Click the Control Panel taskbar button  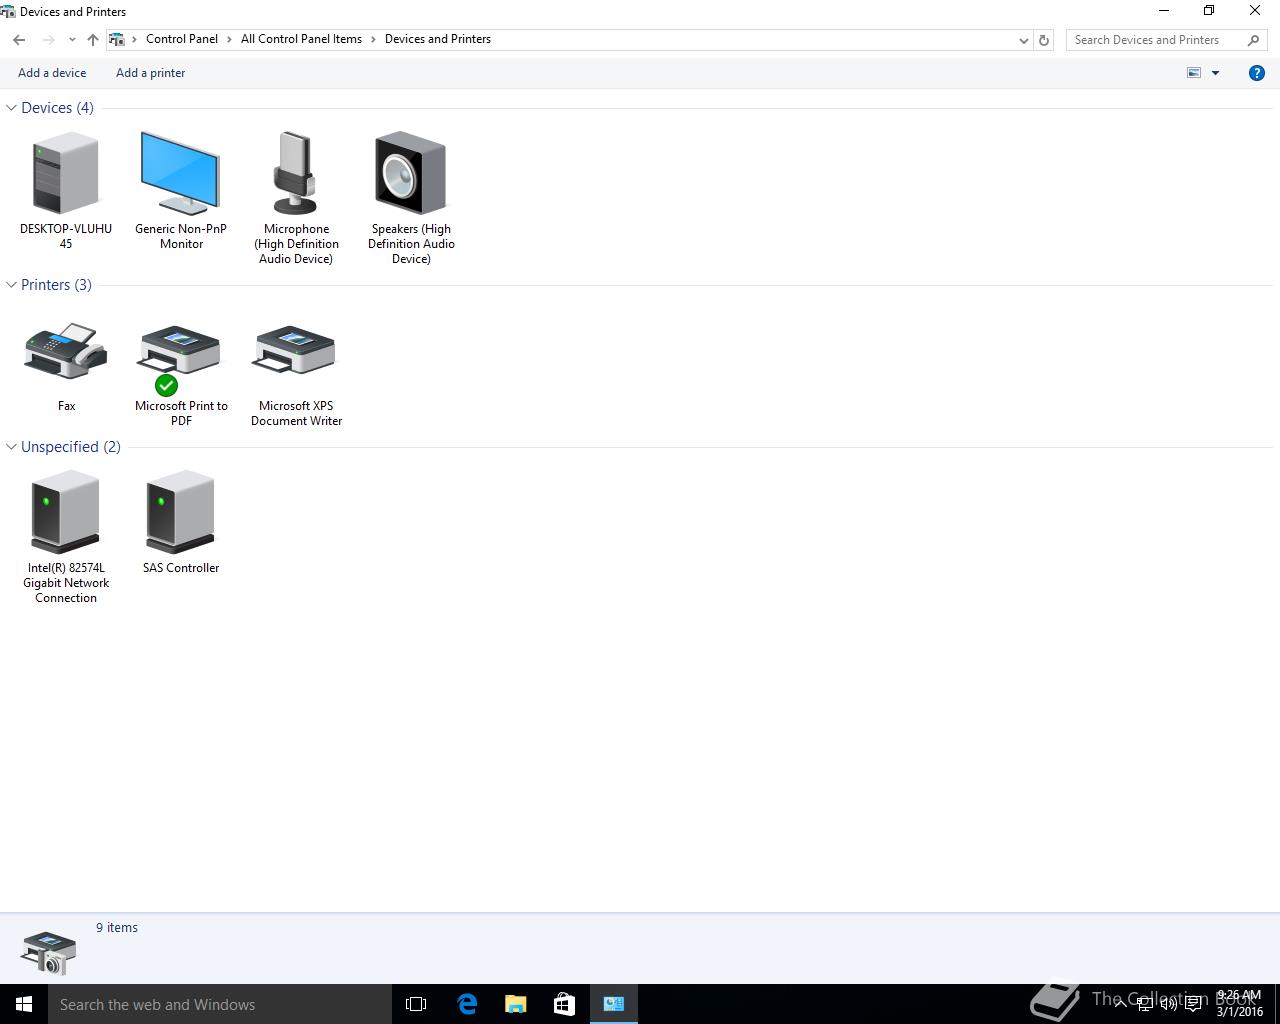[x=614, y=1004]
